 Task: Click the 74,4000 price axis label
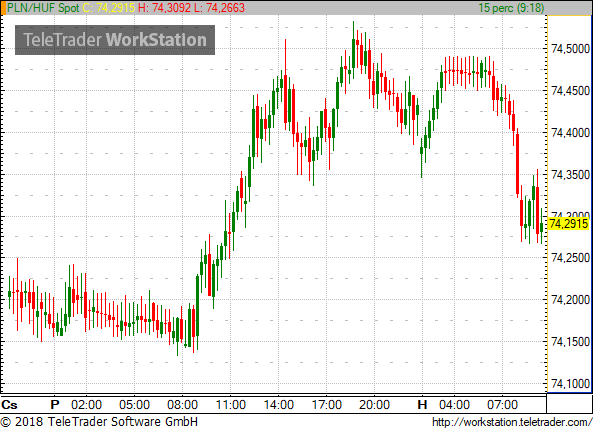pyautogui.click(x=570, y=133)
